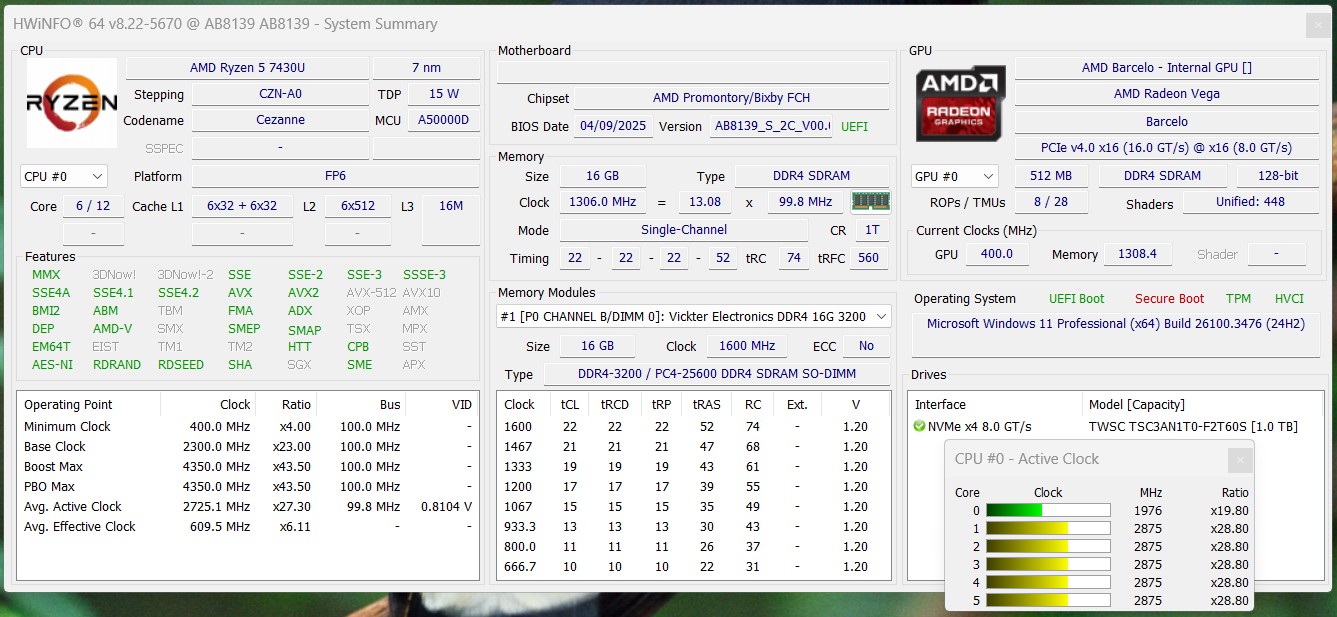Click the module clock 1600 MHz value
Screen dimensions: 1337x617
748,346
